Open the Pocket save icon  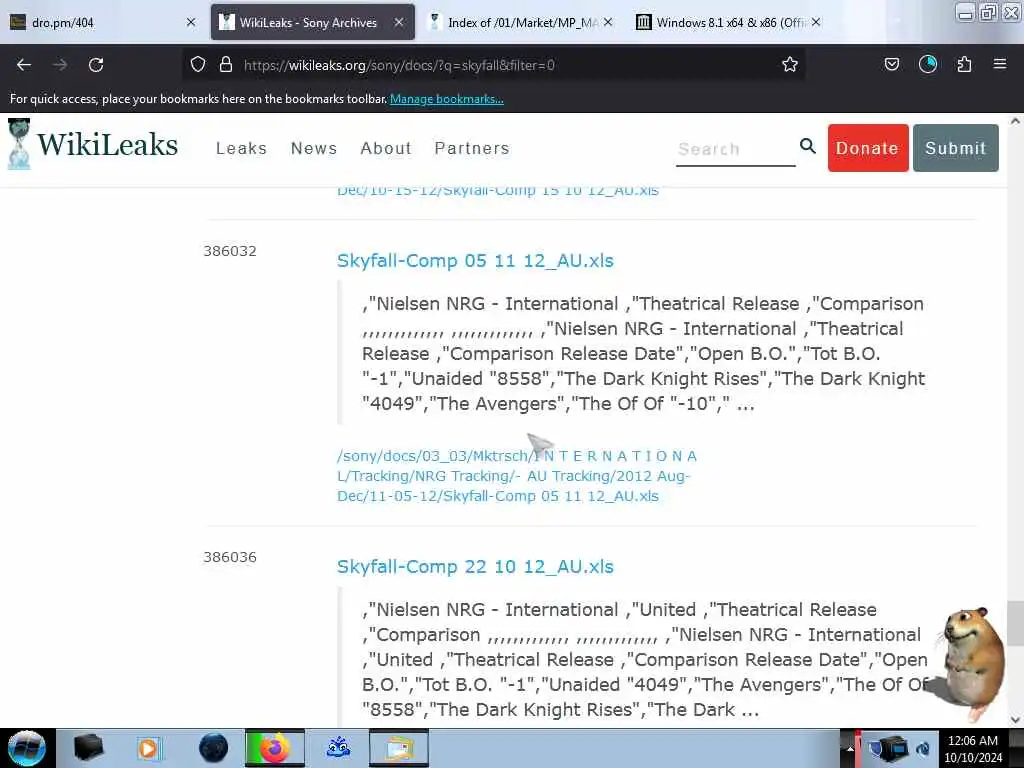891,65
